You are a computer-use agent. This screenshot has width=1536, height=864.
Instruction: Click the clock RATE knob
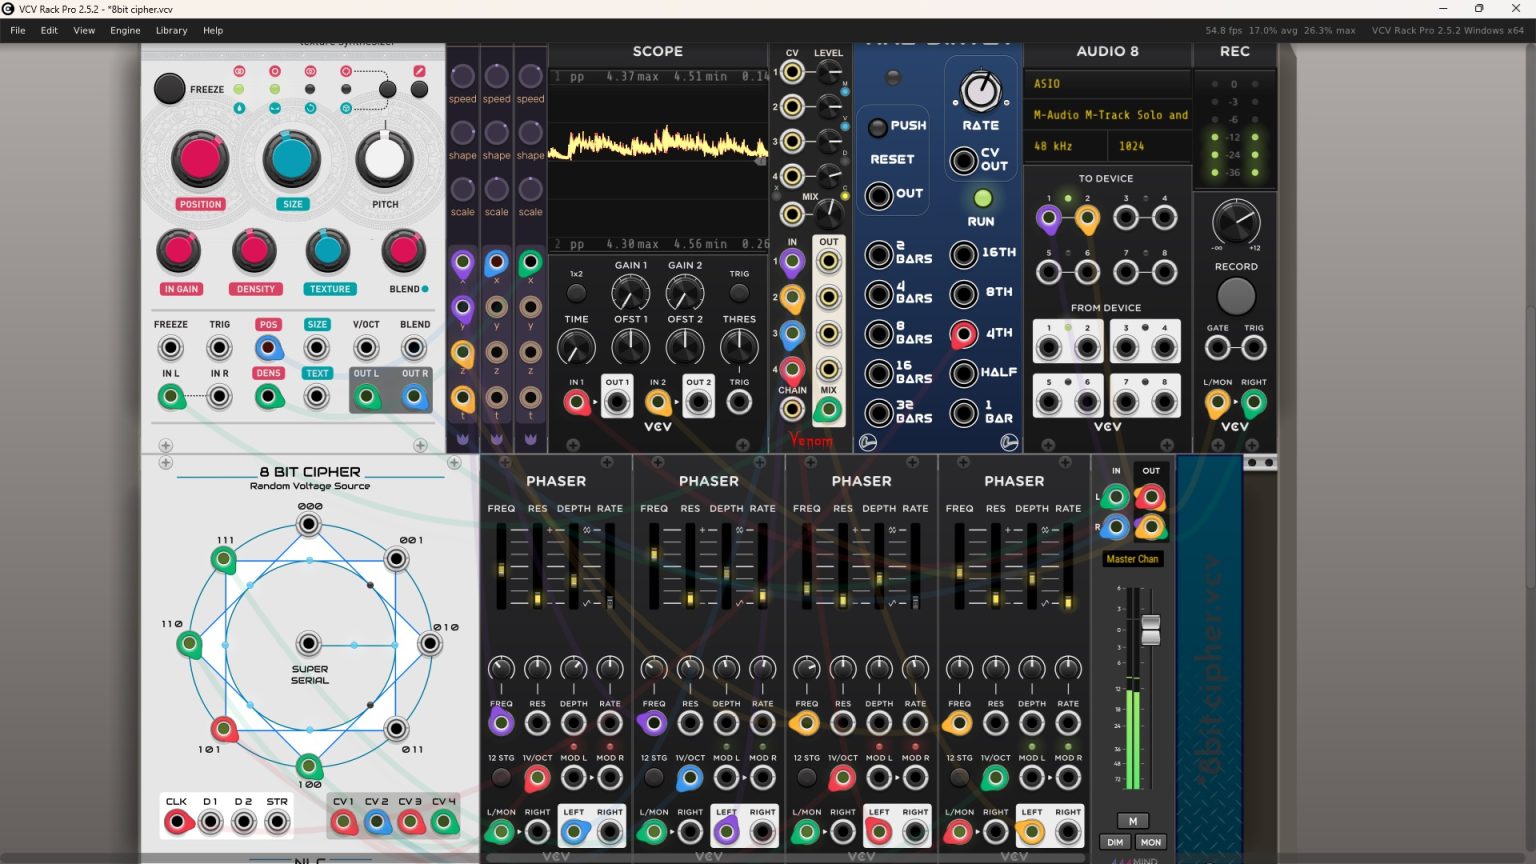click(980, 92)
